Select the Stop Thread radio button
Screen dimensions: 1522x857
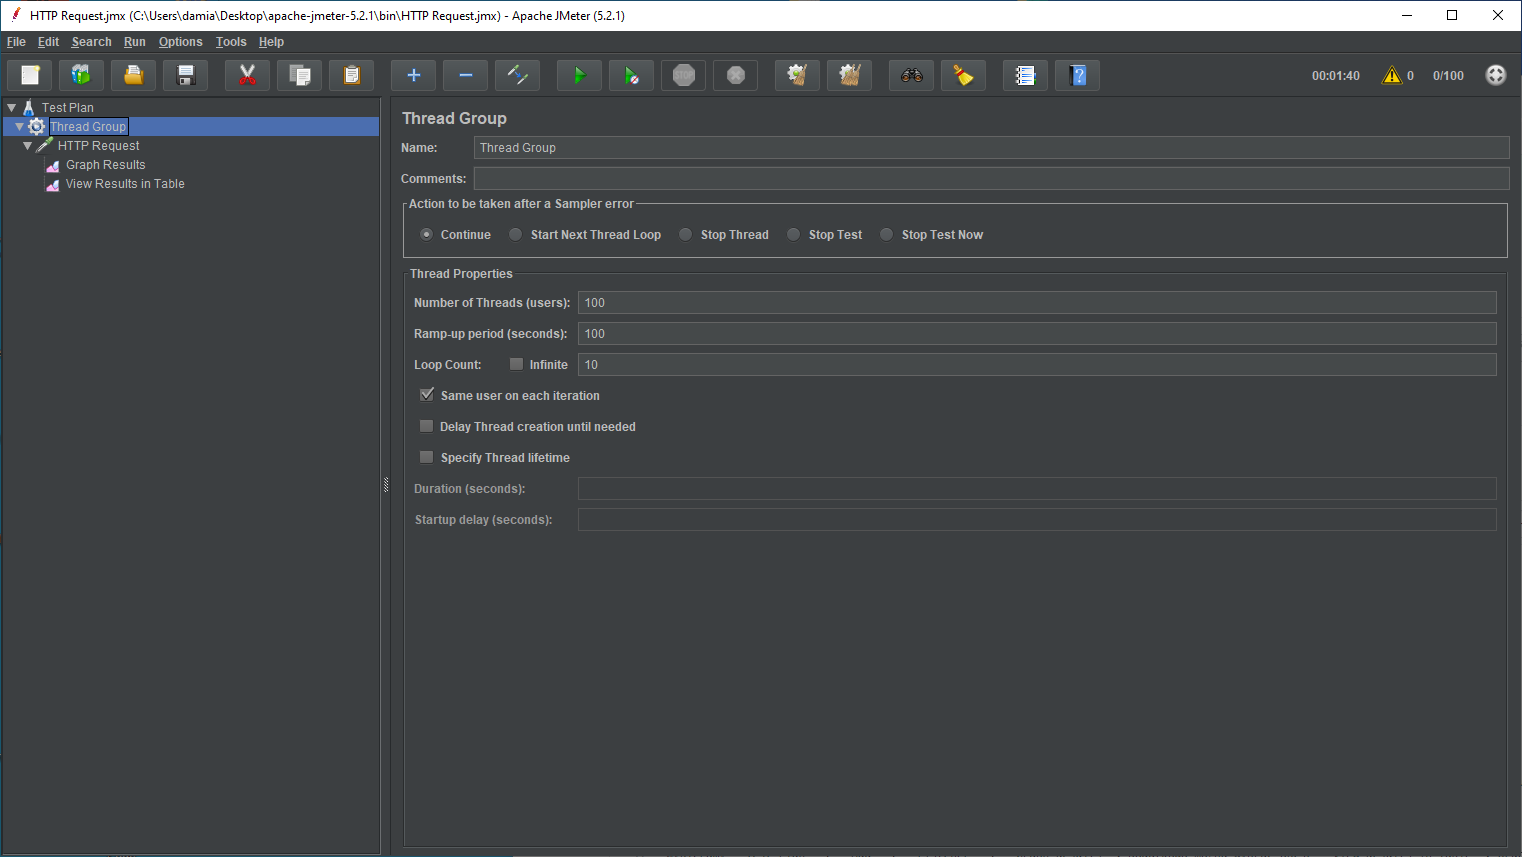click(685, 234)
